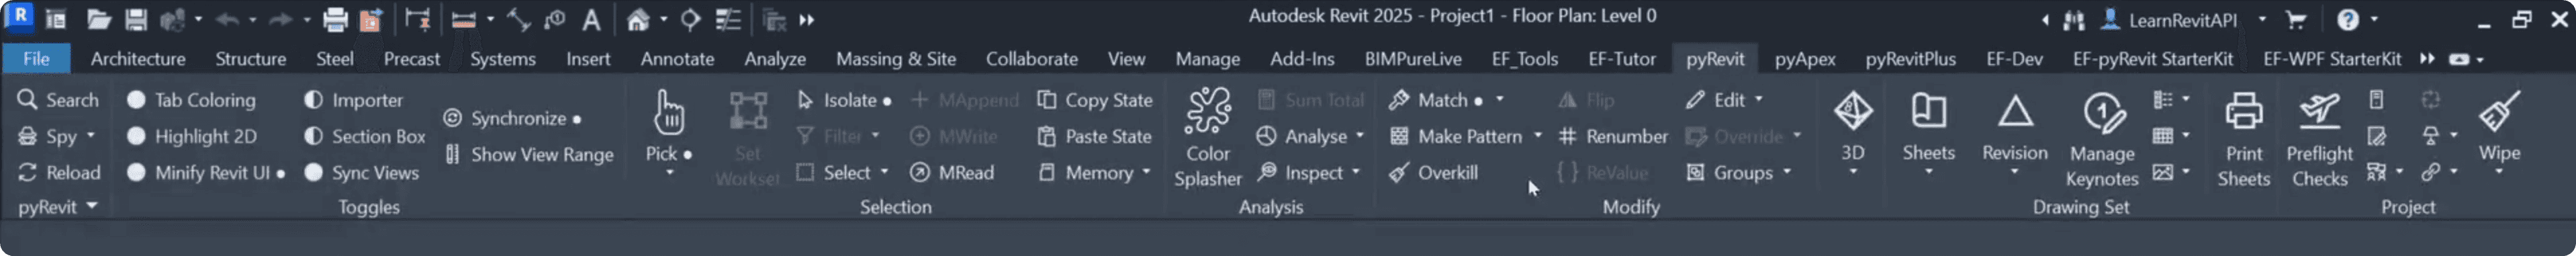
Task: Click the Pick selection tool
Action: click(668, 132)
